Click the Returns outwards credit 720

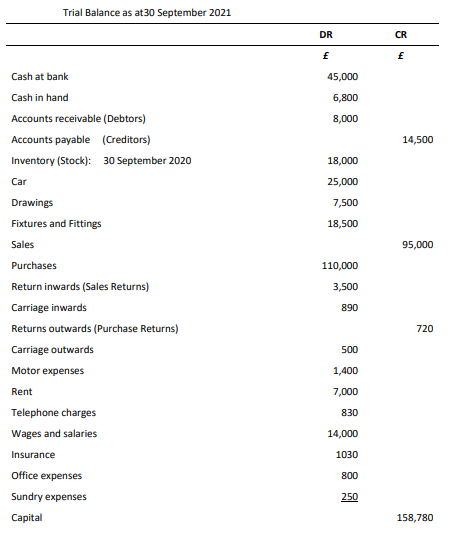425,329
